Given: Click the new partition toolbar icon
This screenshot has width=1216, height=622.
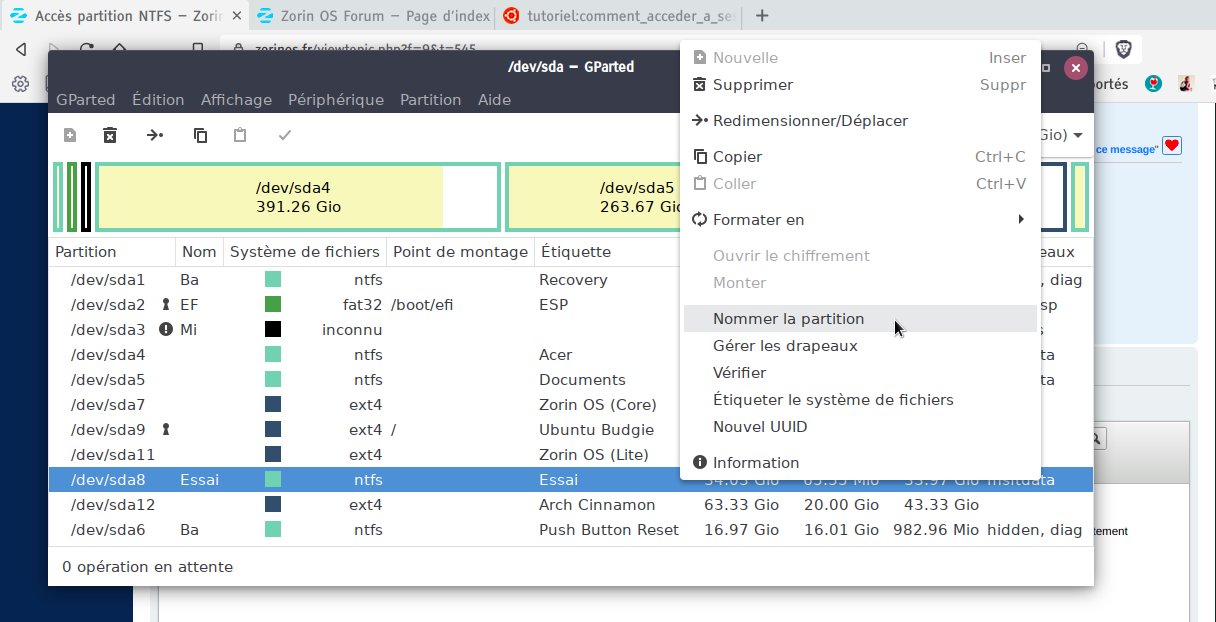Looking at the screenshot, I should click(x=70, y=135).
